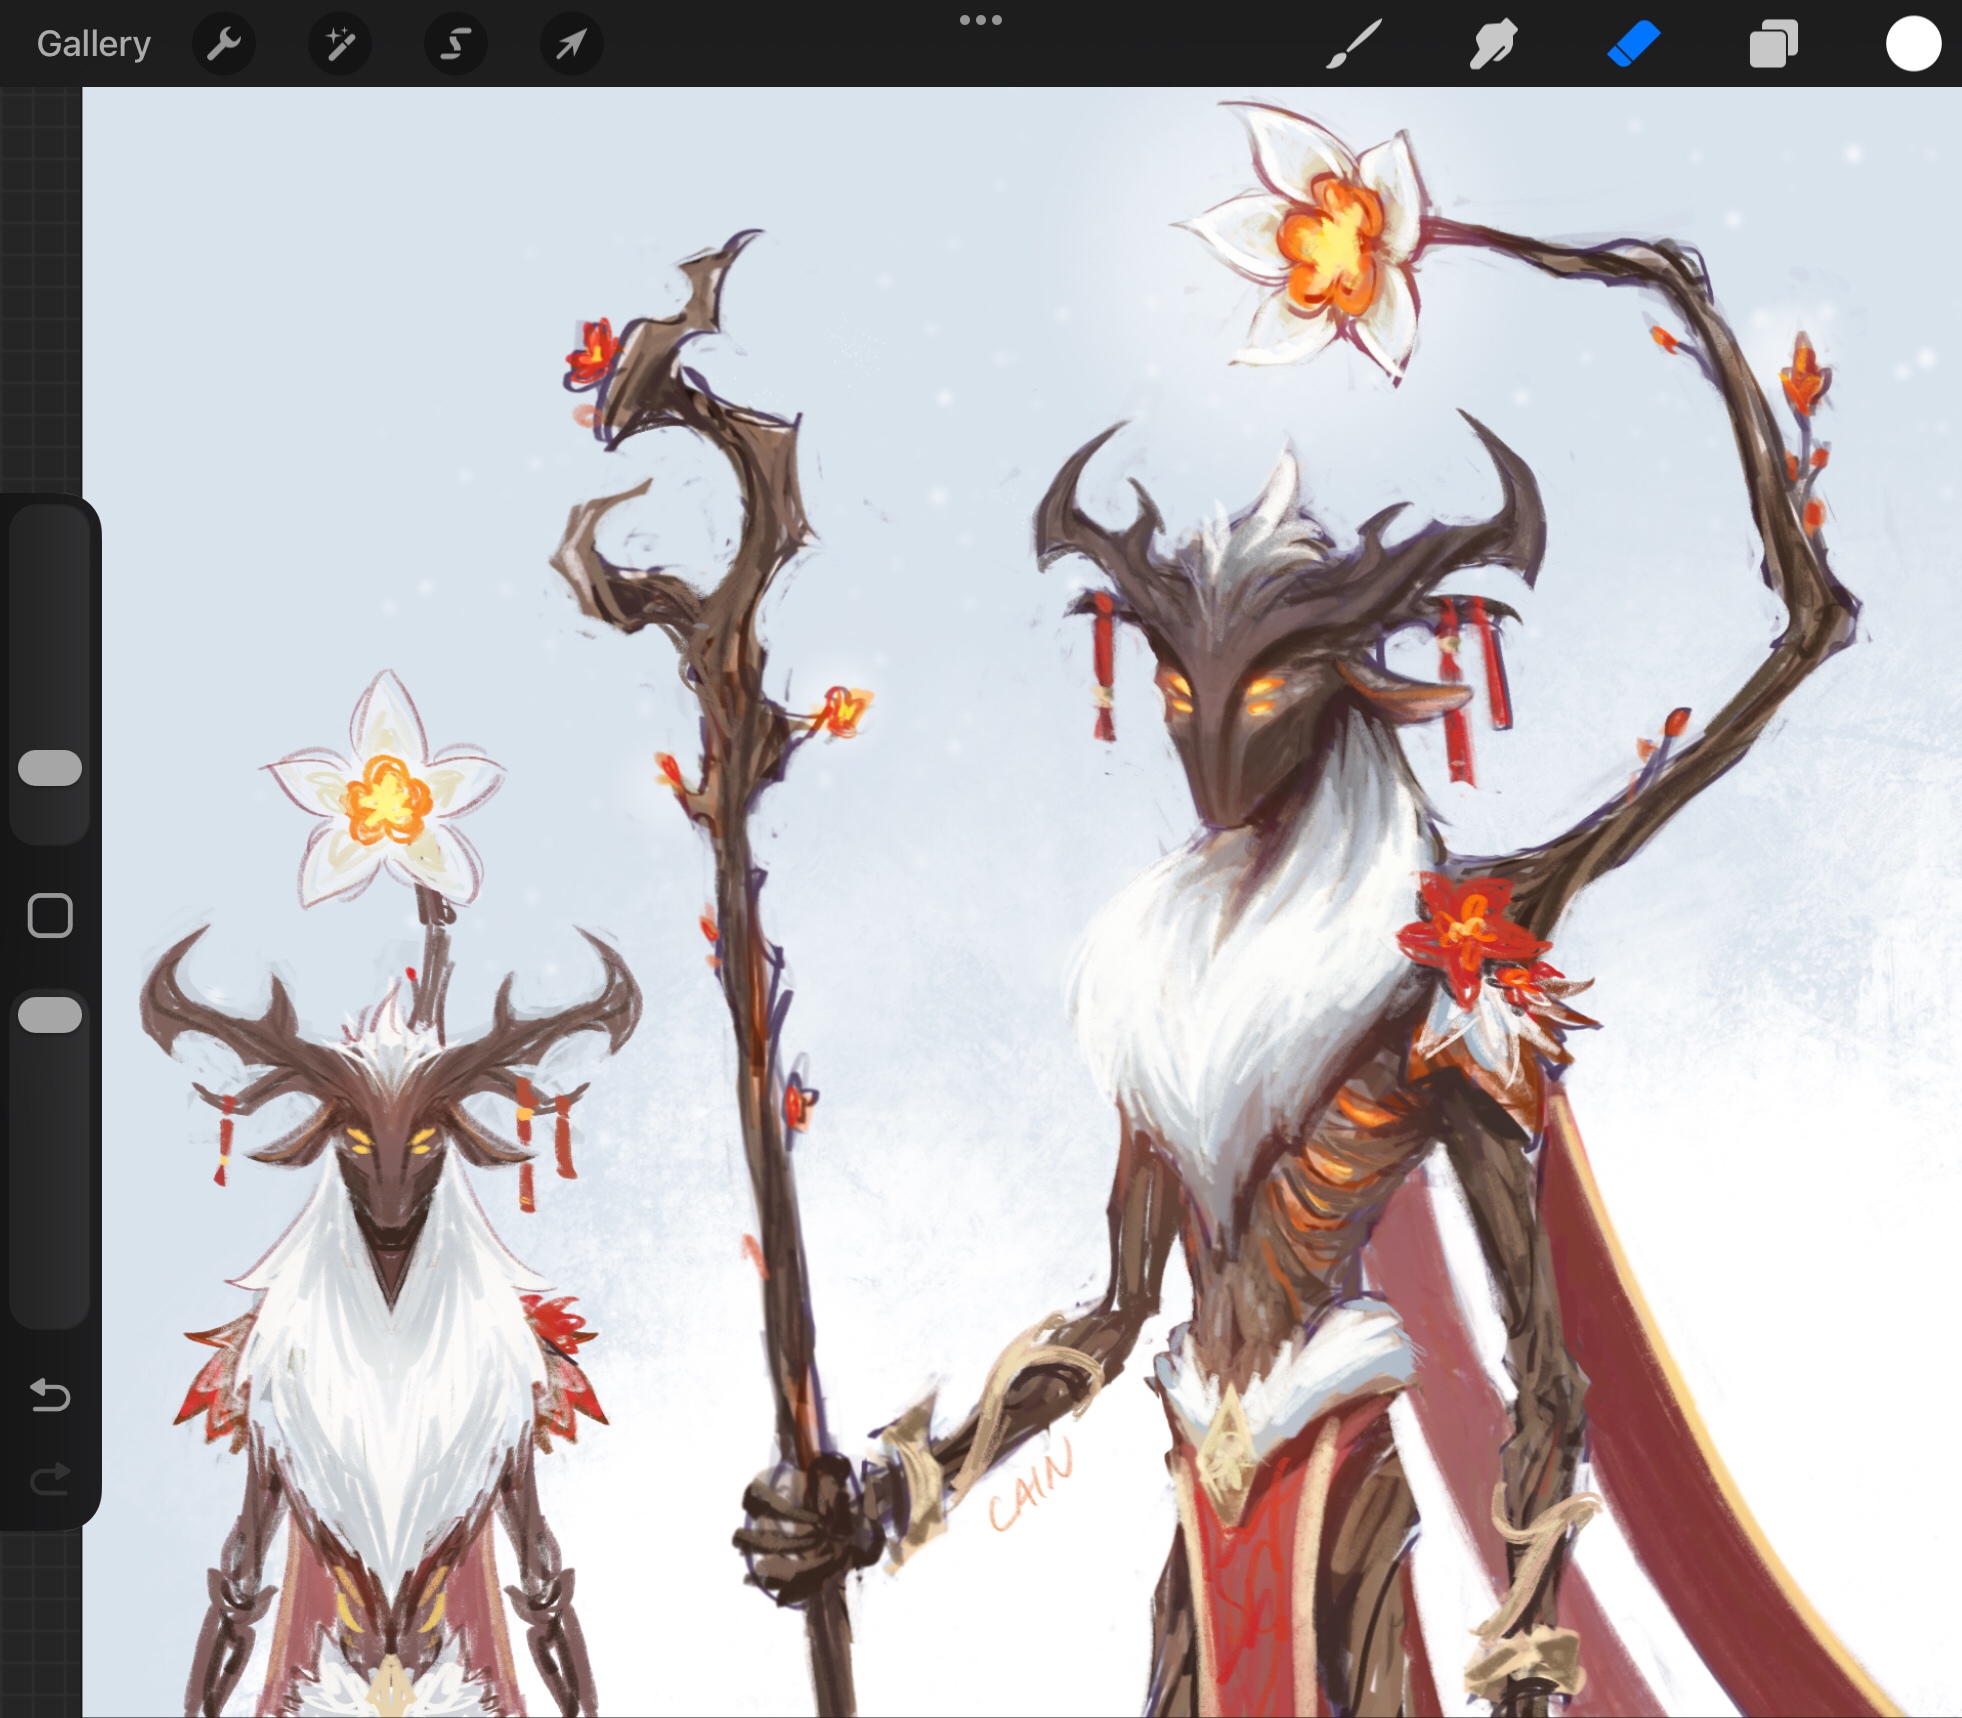Click the three-dot menu at top center

tap(980, 20)
